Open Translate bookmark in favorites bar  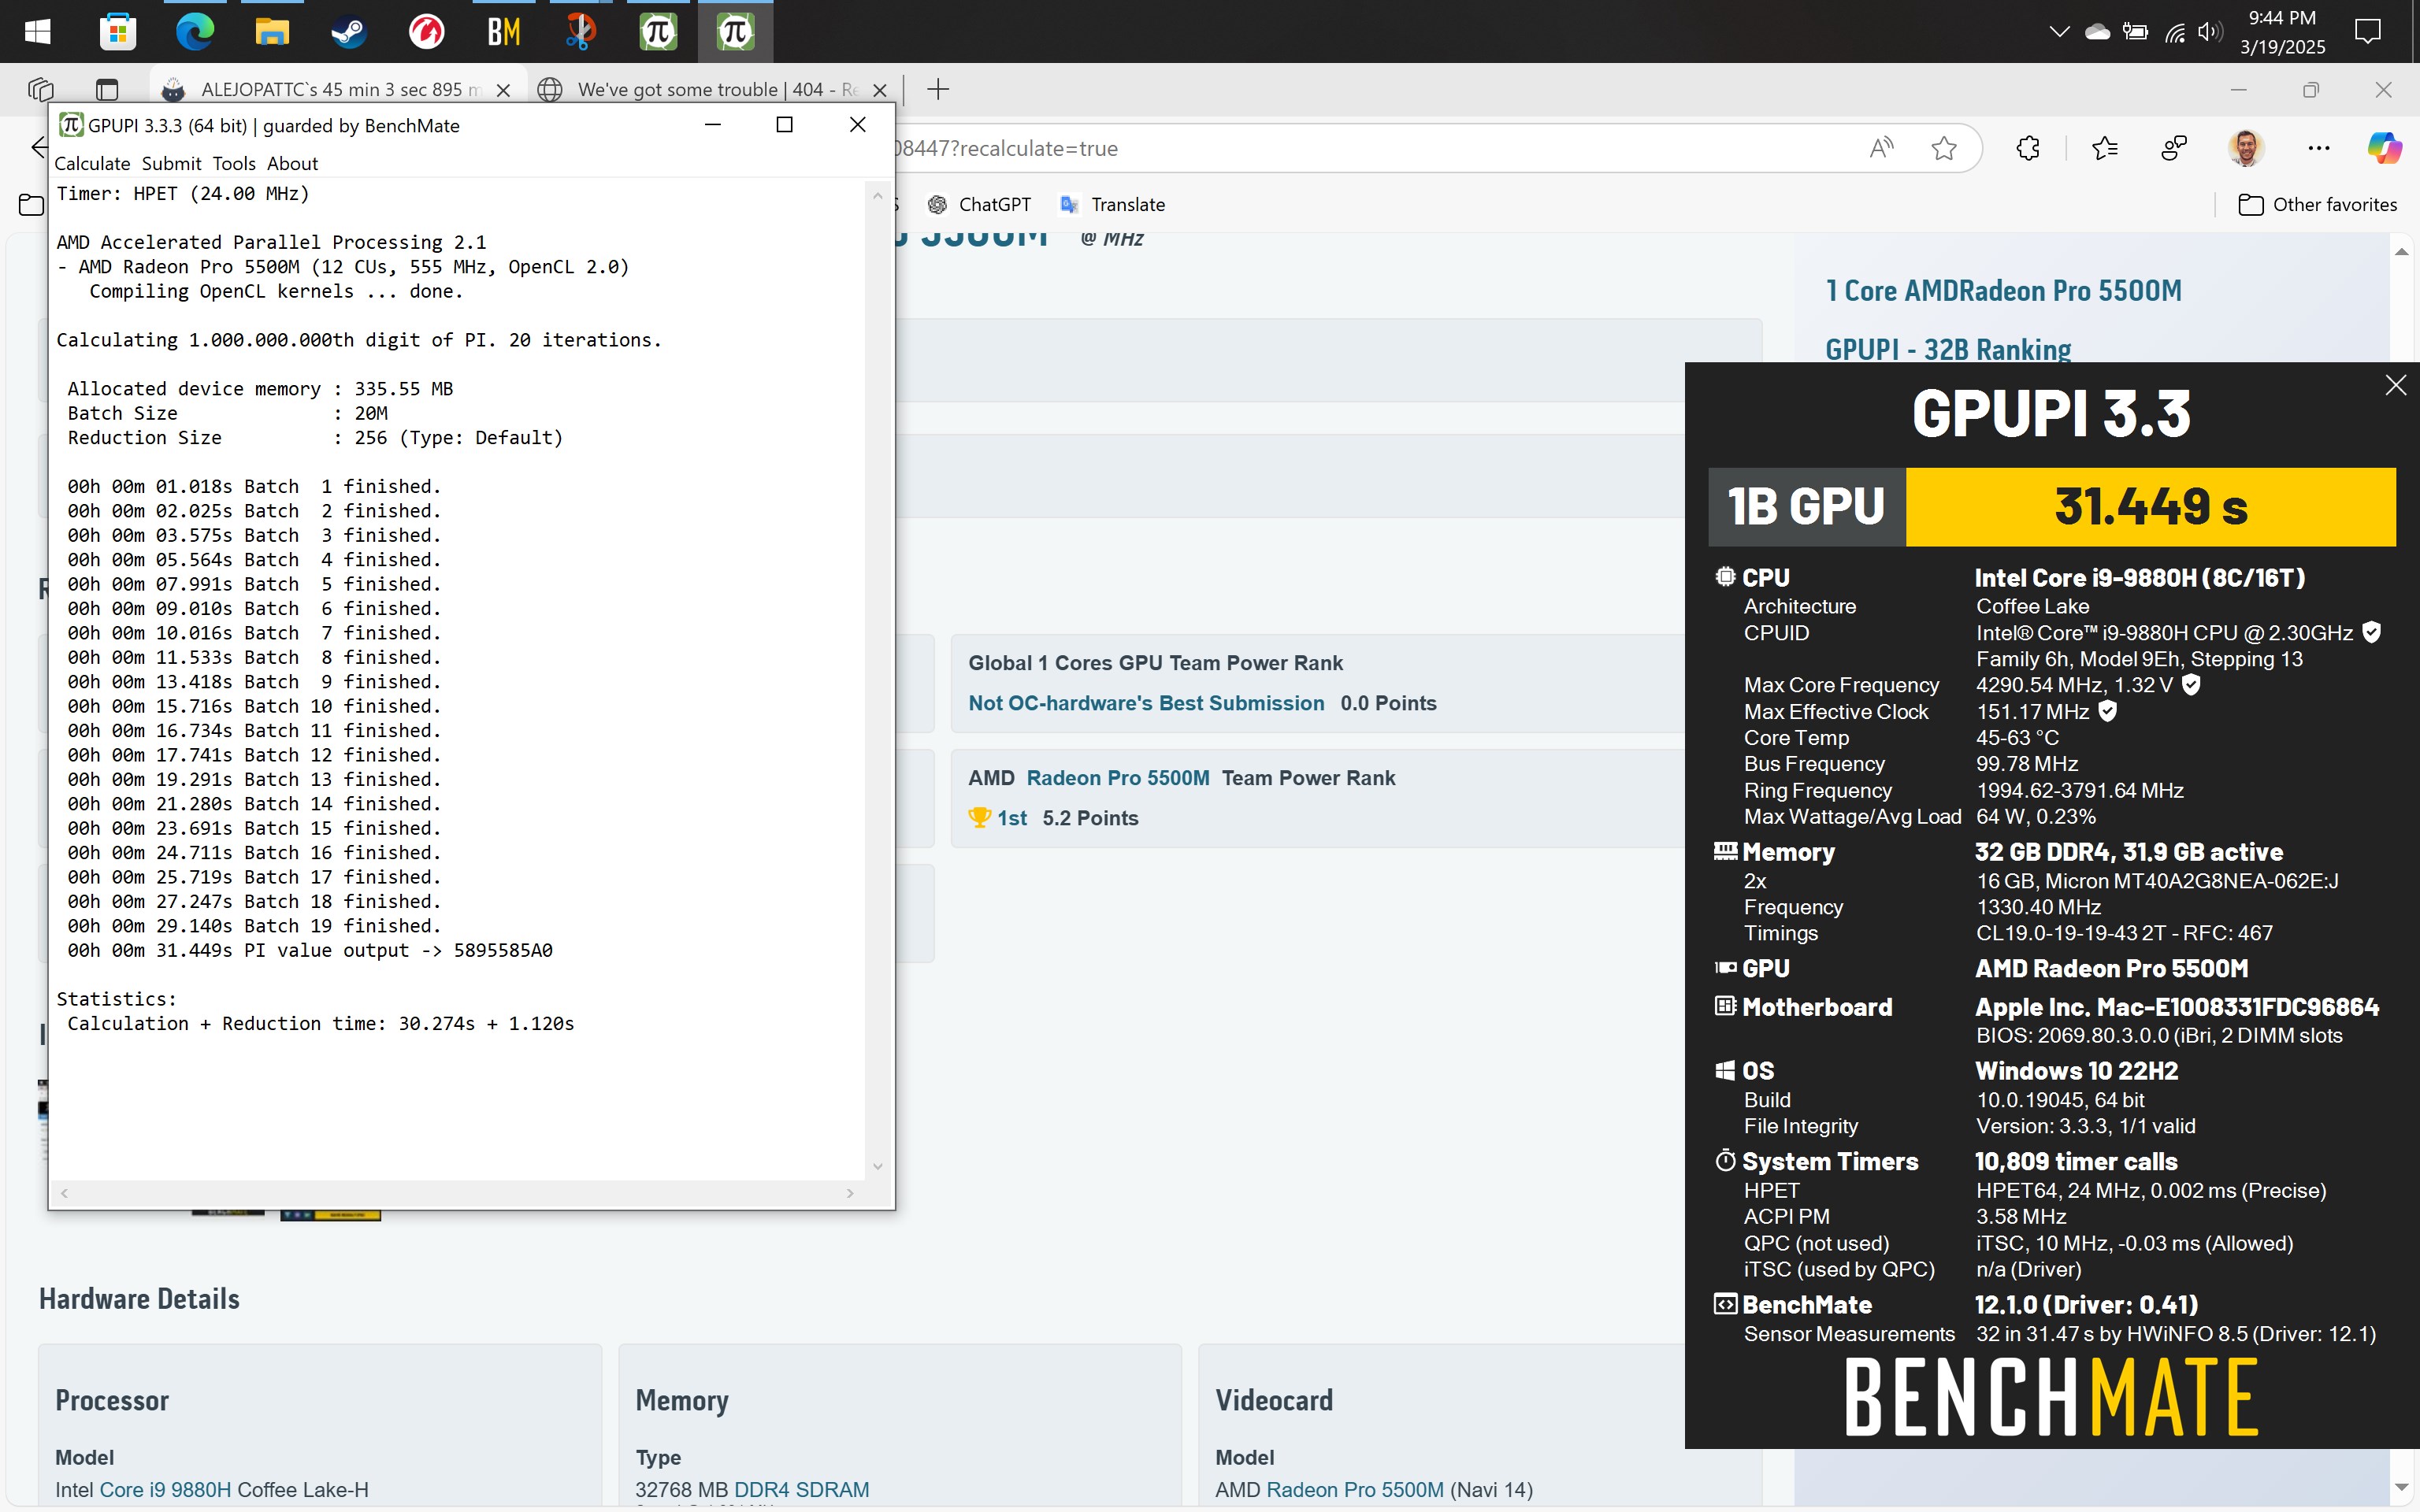1112,204
